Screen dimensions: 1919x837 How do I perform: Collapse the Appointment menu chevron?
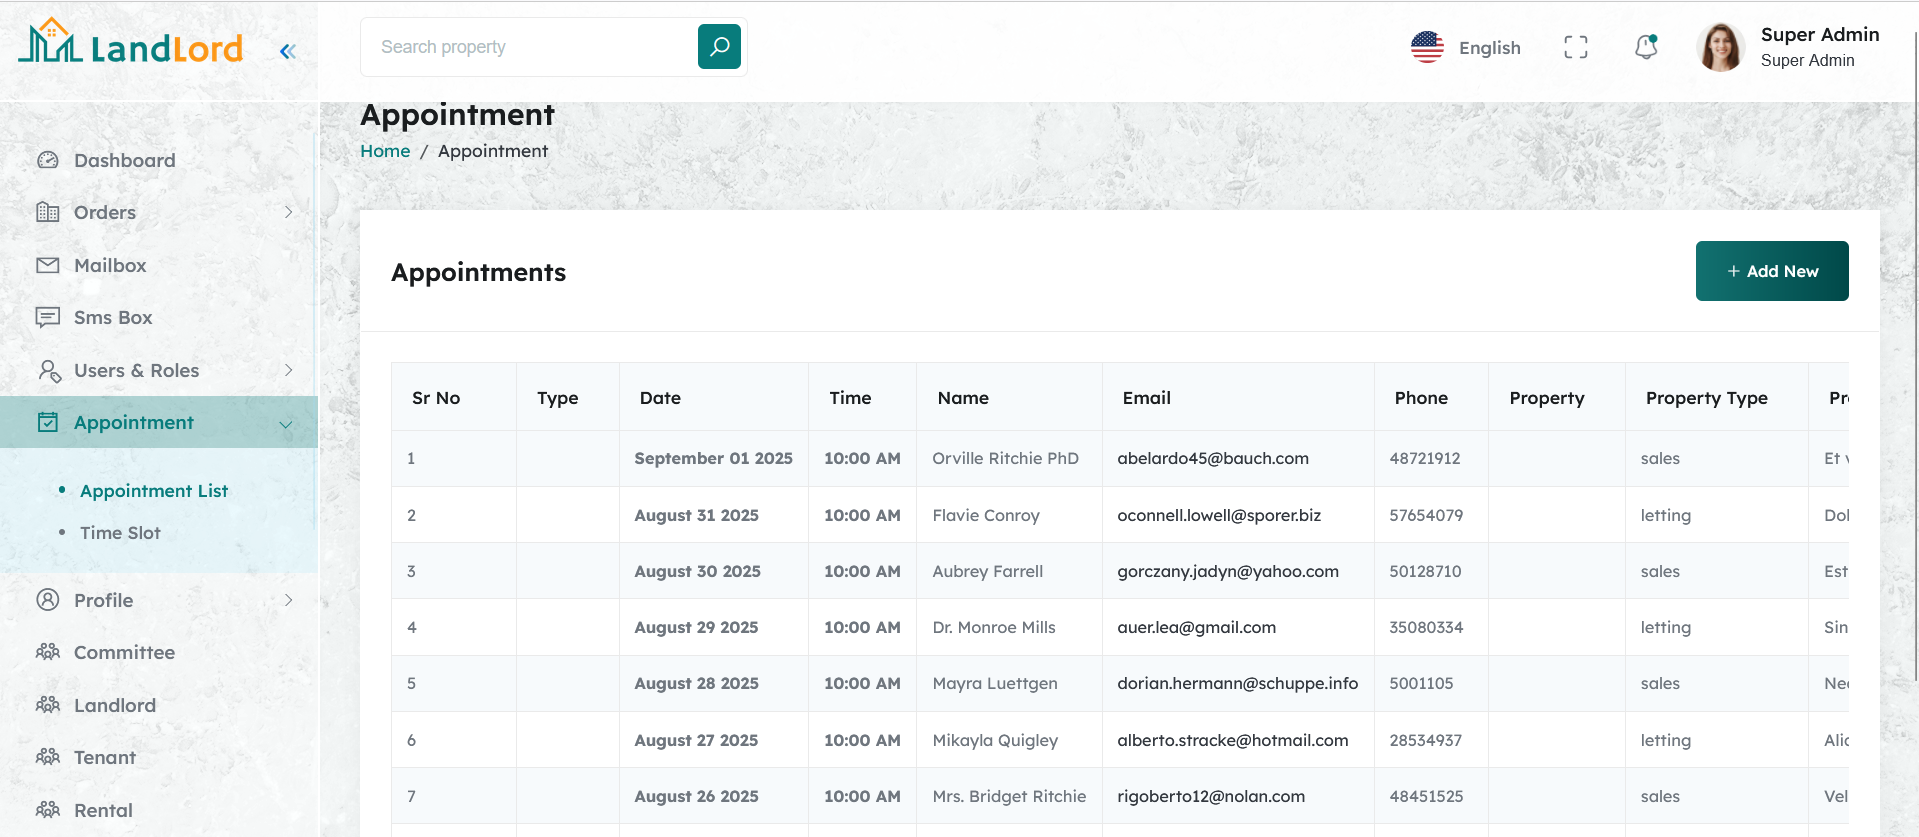point(286,424)
